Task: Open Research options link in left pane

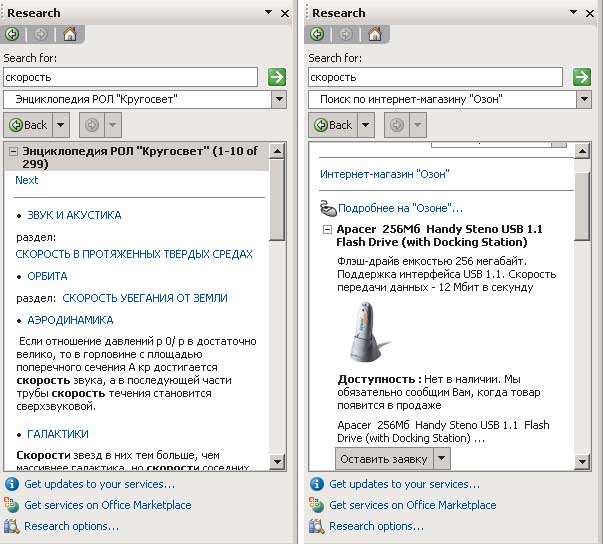Action: pos(72,526)
